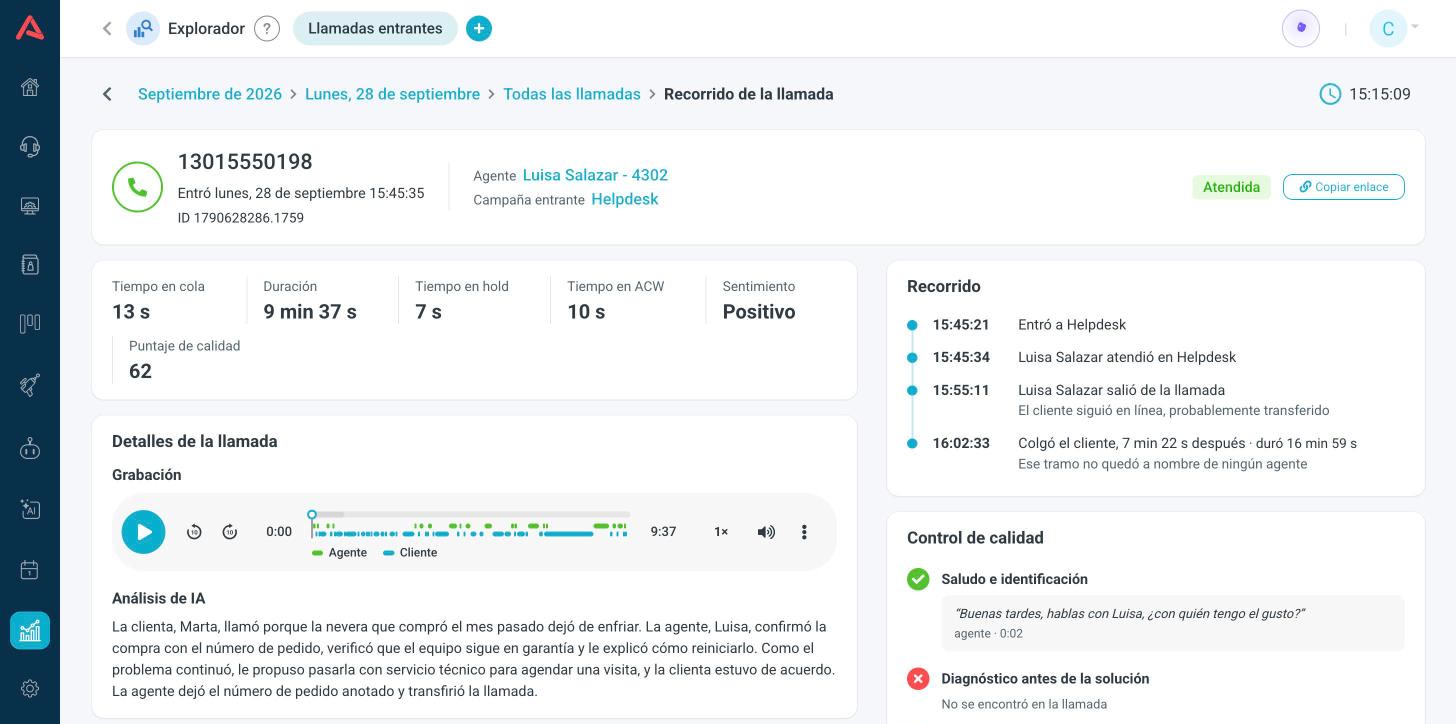This screenshot has width=1456, height=724.
Task: Click the green check beside Saludo e identificación
Action: coord(918,579)
